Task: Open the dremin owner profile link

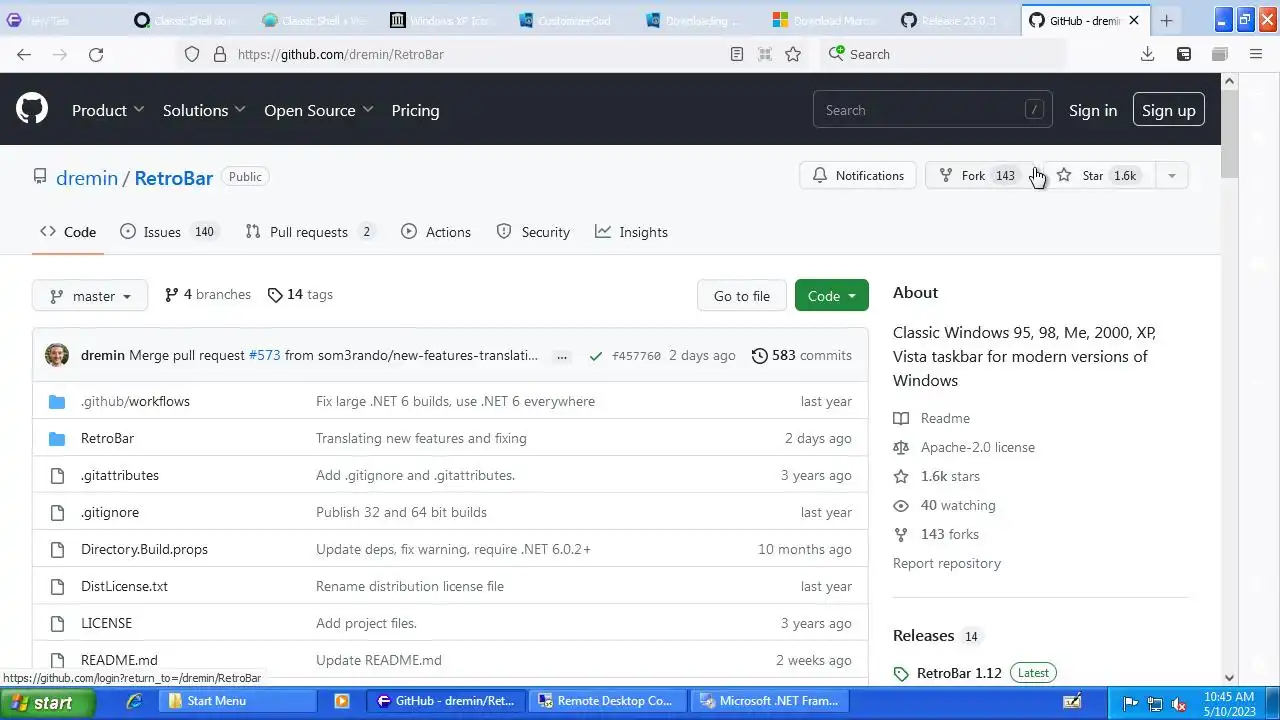Action: pyautogui.click(x=87, y=177)
